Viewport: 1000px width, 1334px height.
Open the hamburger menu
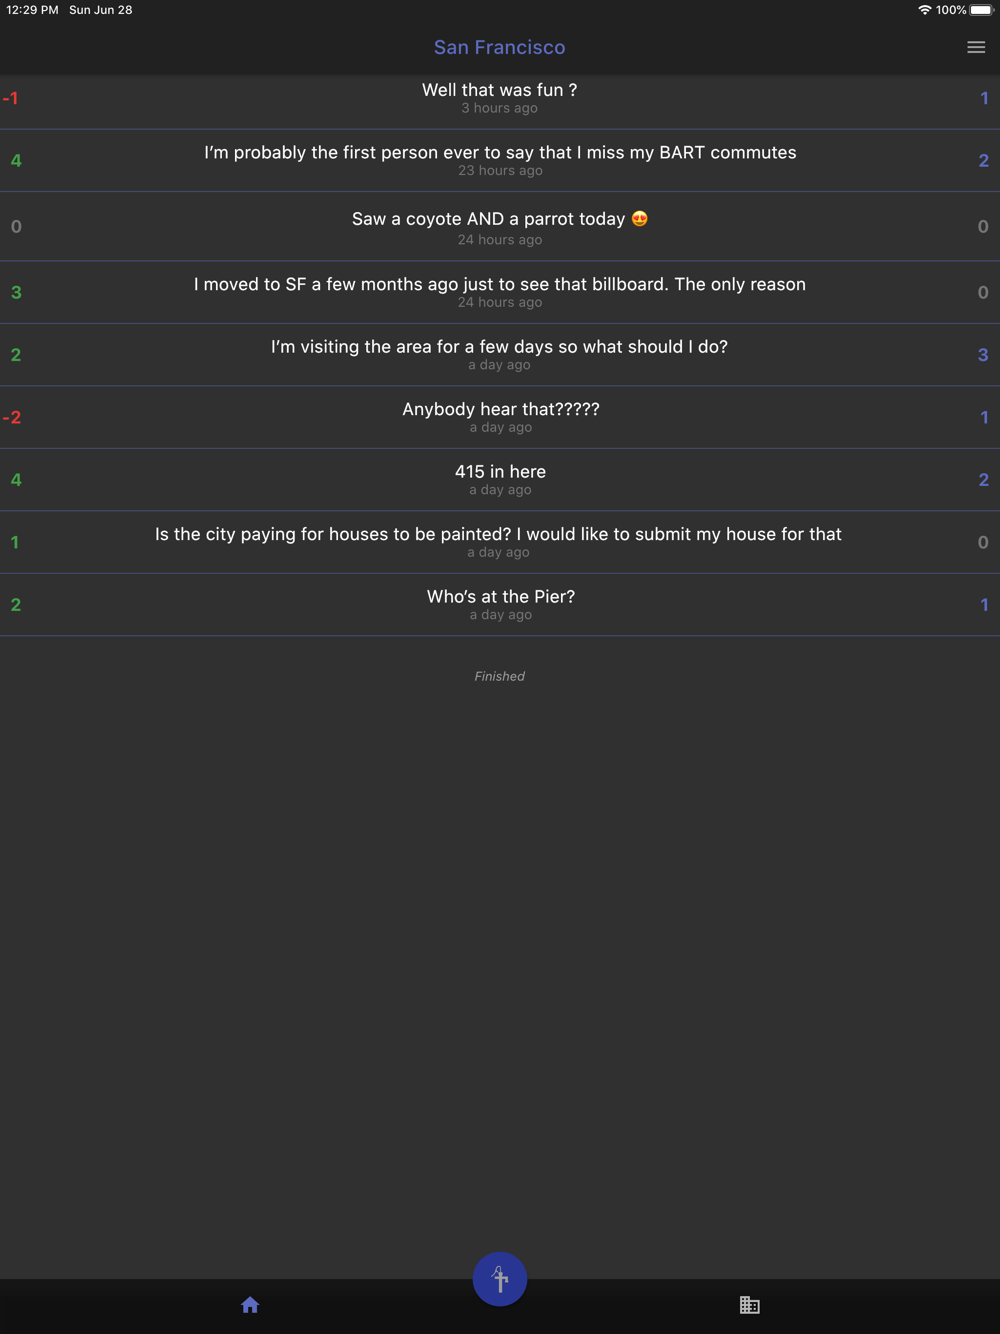coord(976,47)
